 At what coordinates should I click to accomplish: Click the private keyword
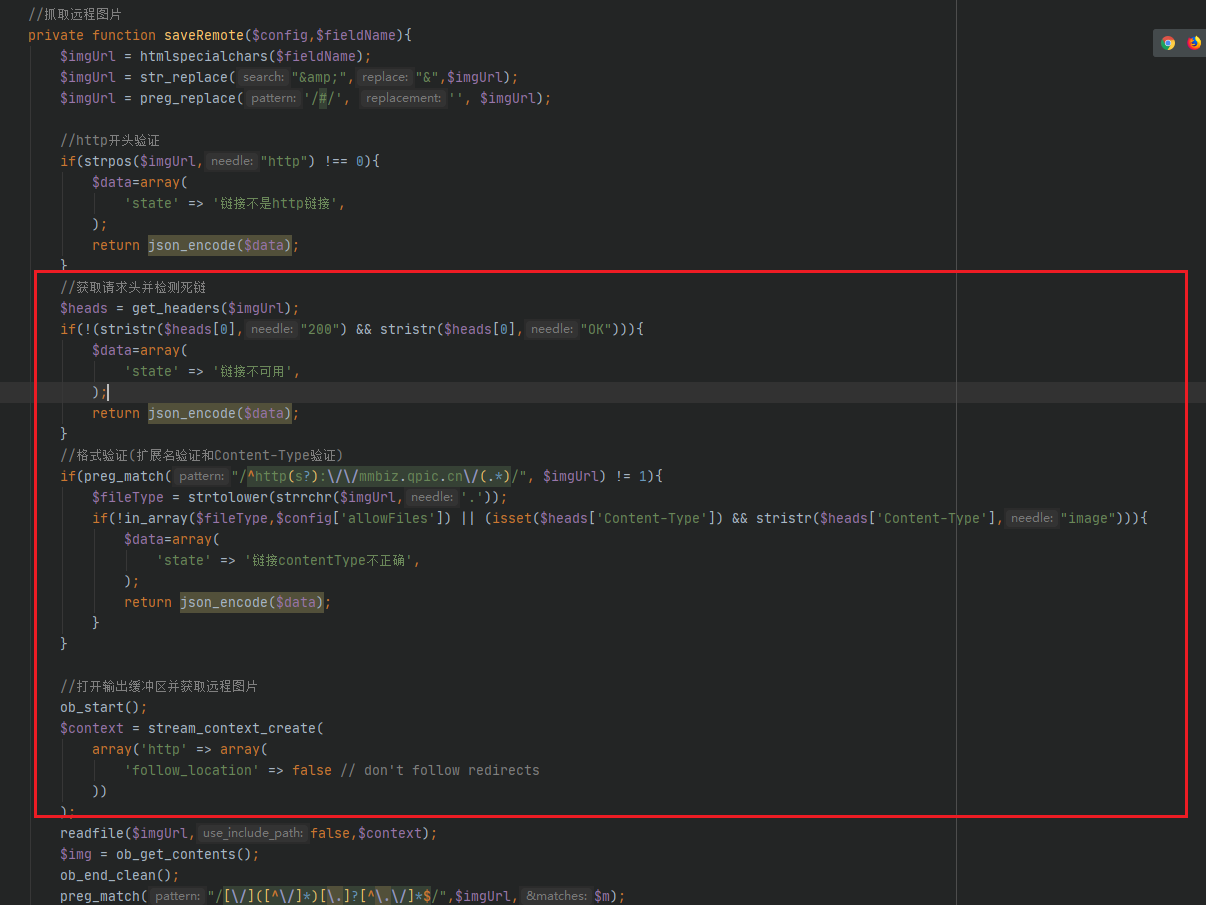tap(56, 35)
